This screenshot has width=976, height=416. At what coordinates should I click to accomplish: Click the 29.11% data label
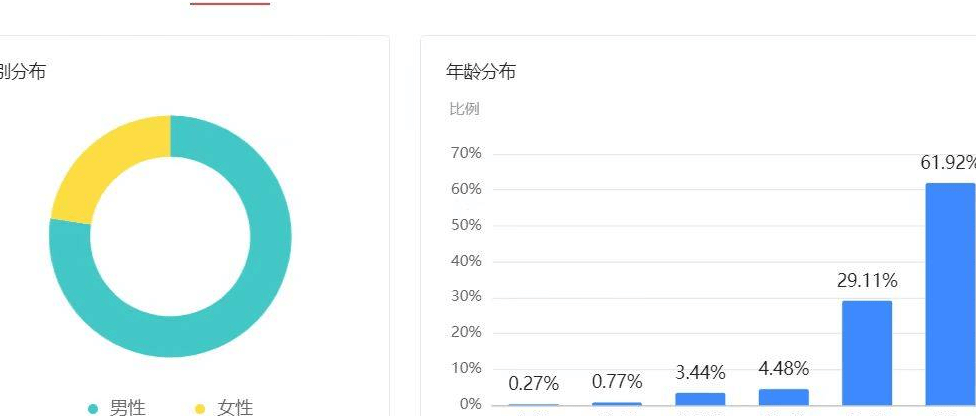point(867,281)
